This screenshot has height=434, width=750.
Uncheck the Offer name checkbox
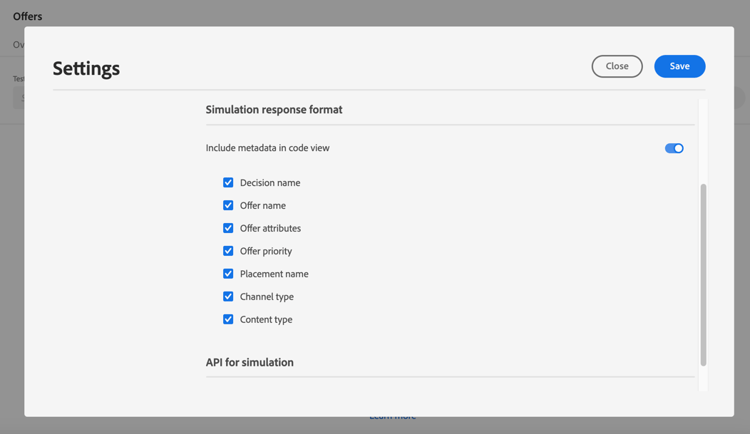point(228,205)
